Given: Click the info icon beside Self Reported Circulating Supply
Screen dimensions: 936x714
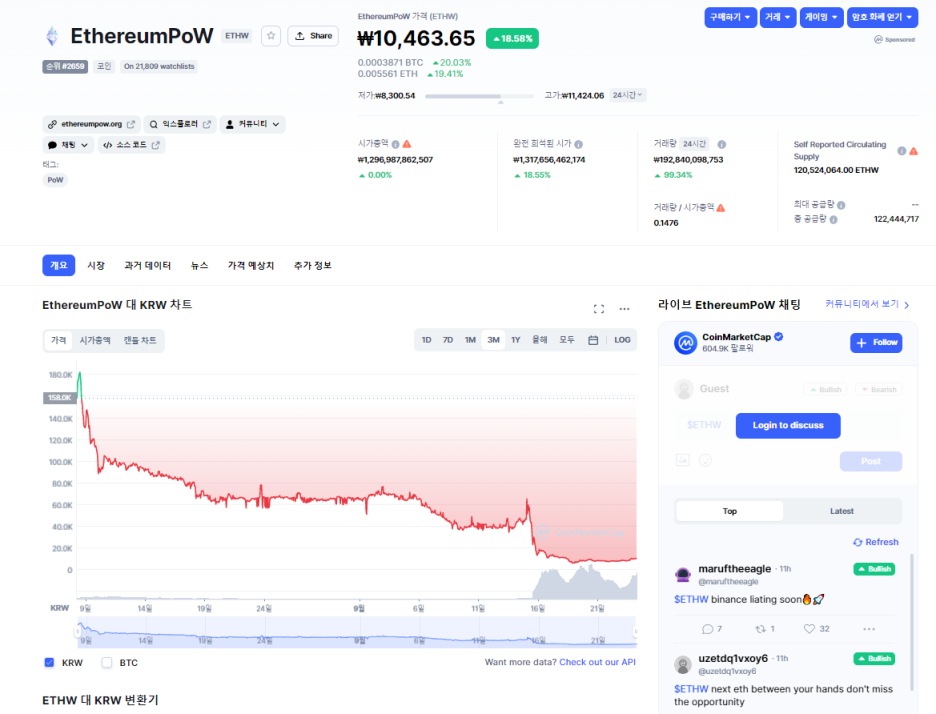Looking at the screenshot, I should 901,151.
